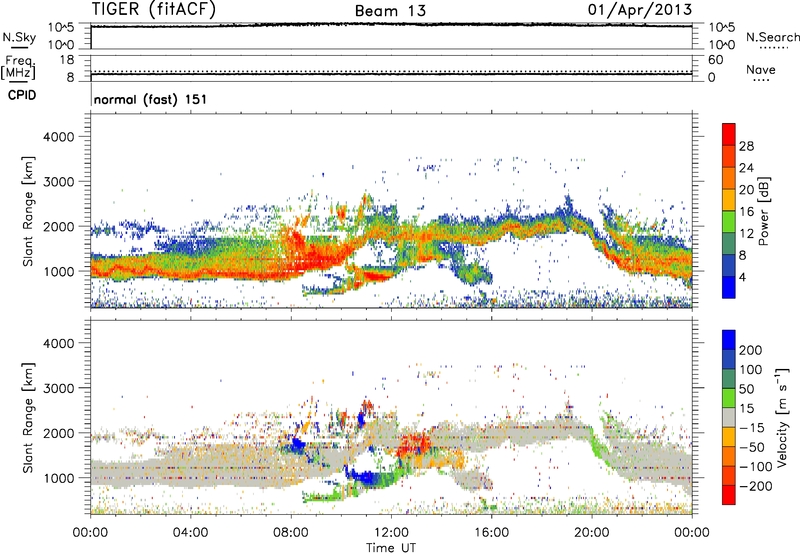Click the '60' tick on Nave axis
Viewport: 800px width, 554px height.
(716, 60)
